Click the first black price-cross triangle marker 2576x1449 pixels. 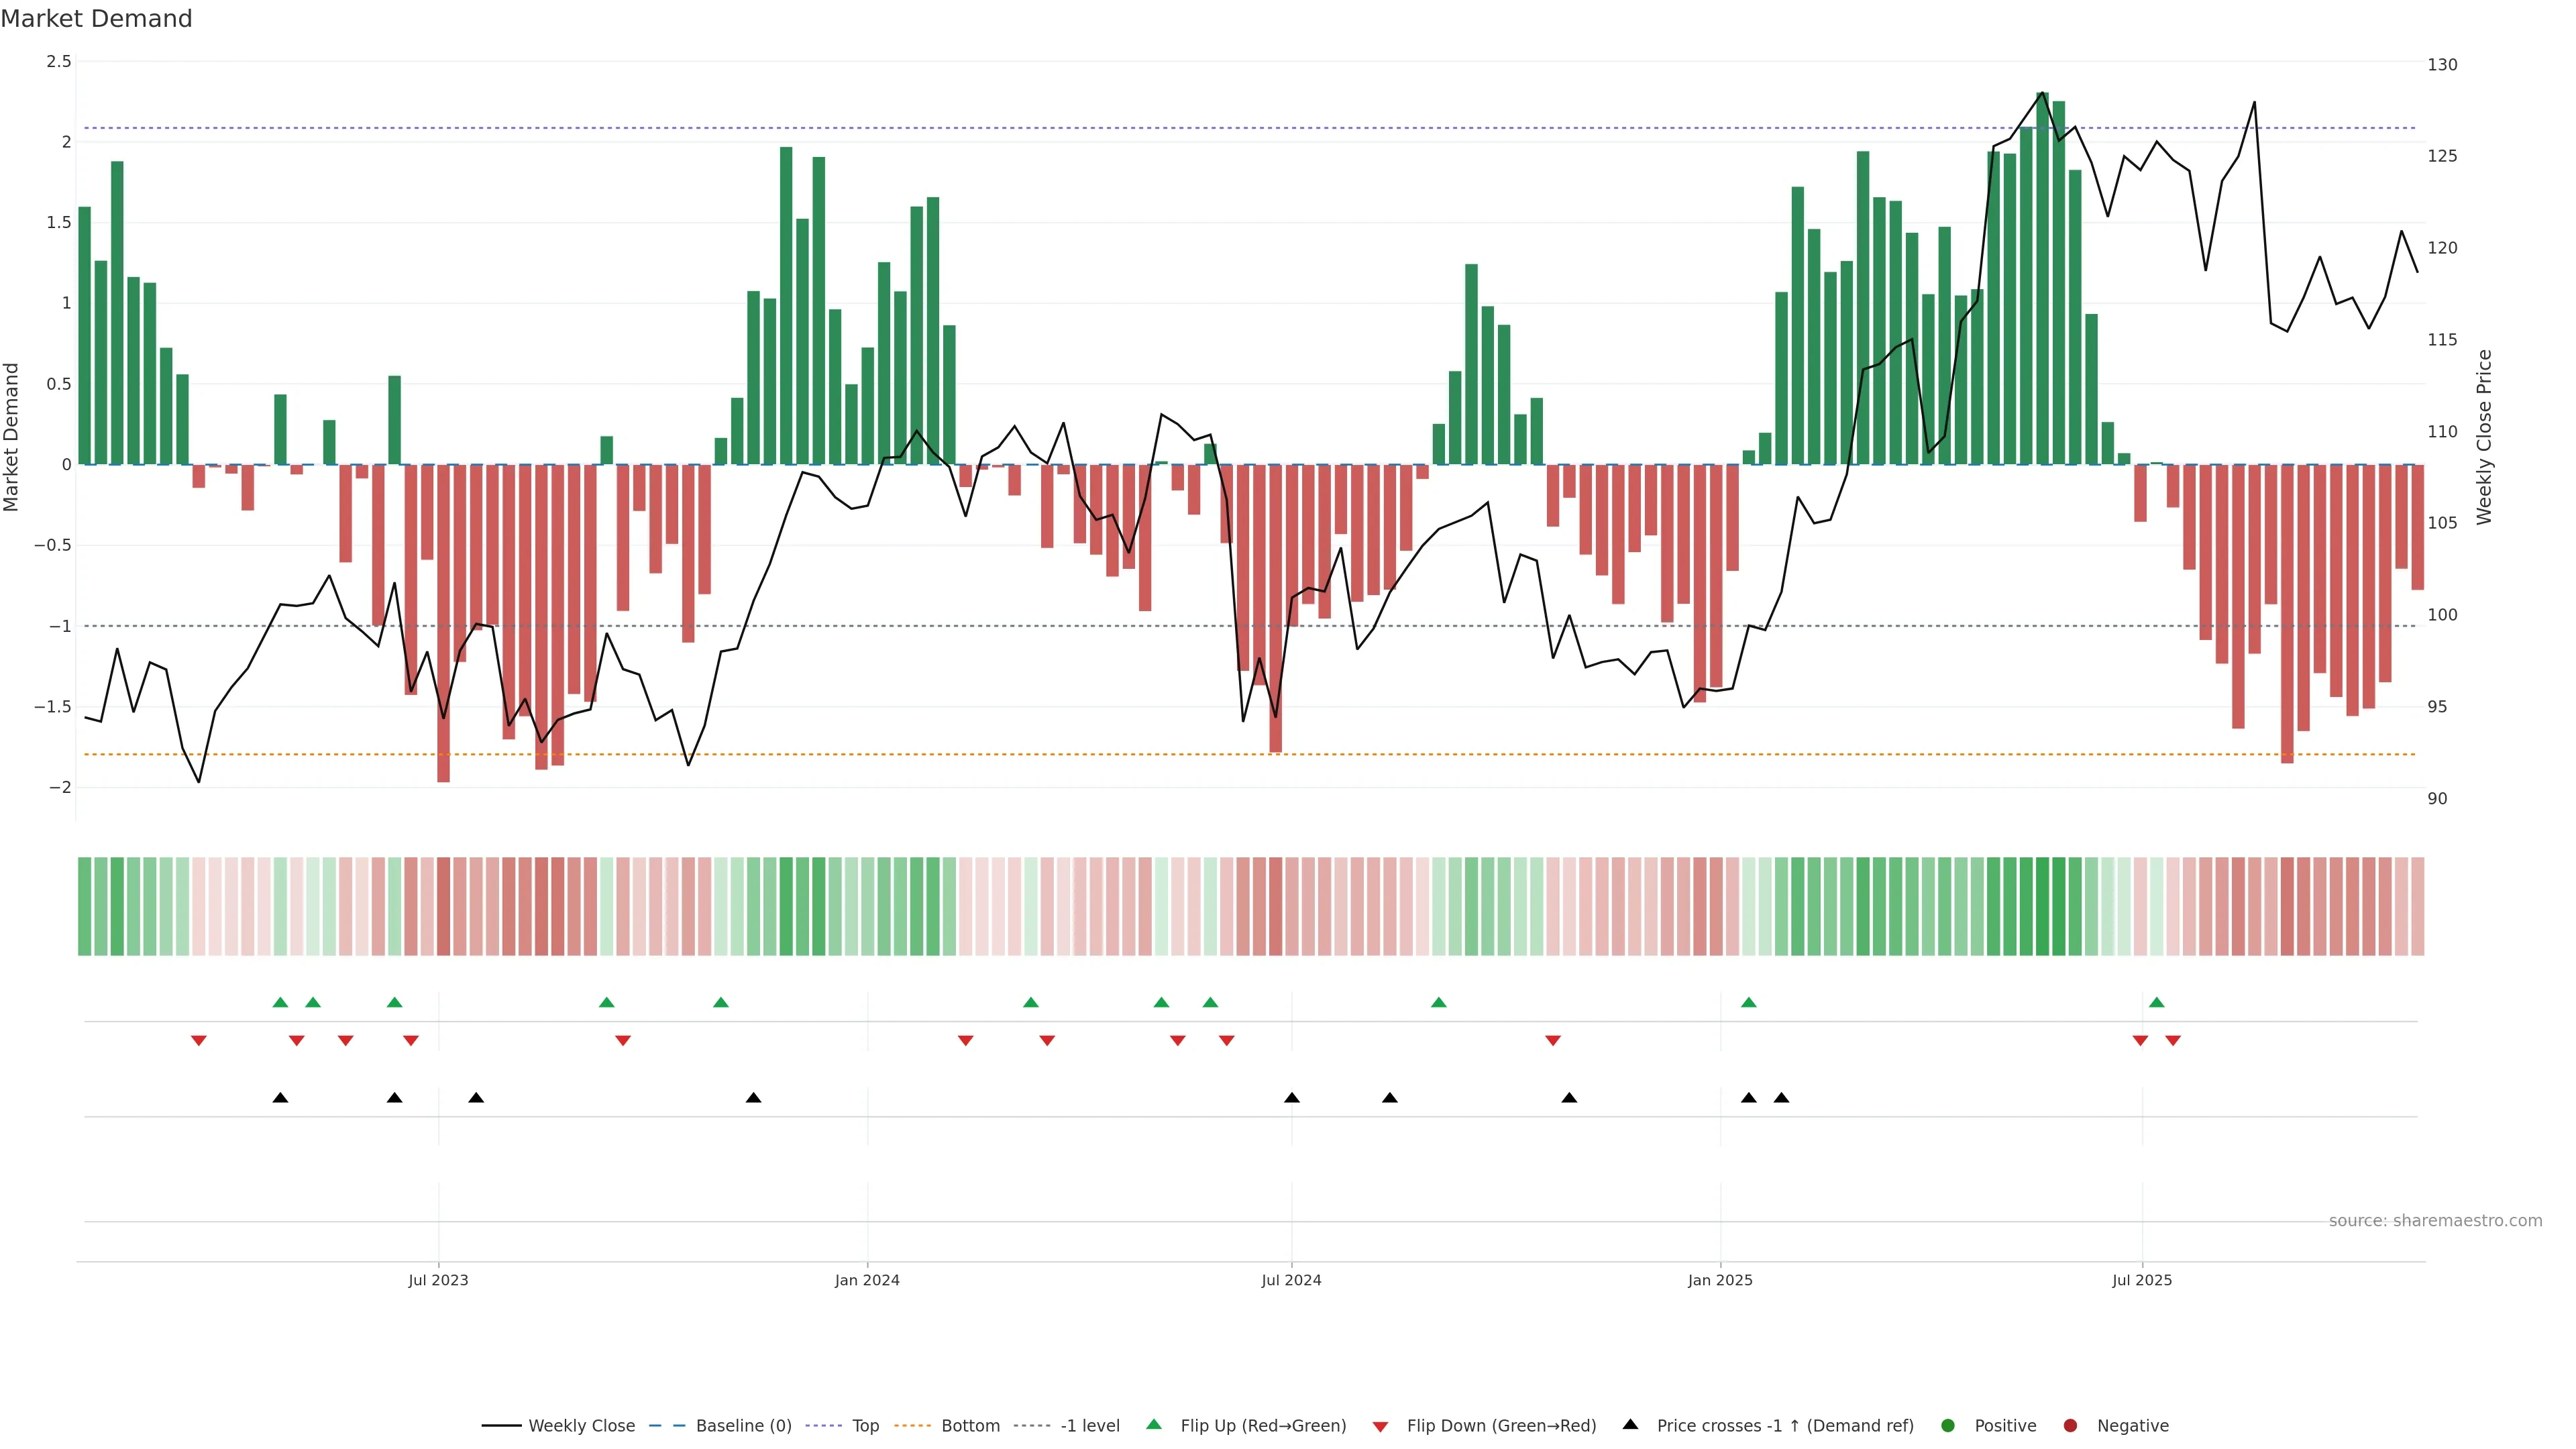(x=280, y=1098)
